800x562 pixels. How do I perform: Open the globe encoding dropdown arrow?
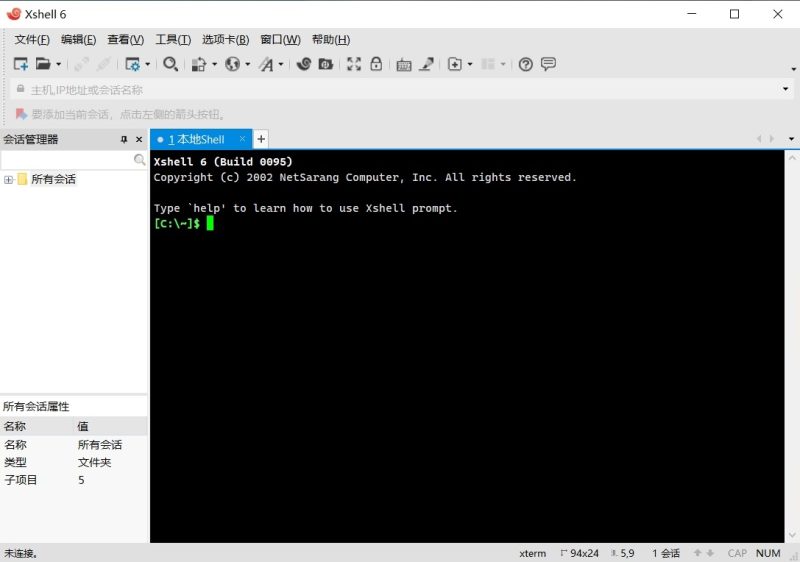click(247, 64)
